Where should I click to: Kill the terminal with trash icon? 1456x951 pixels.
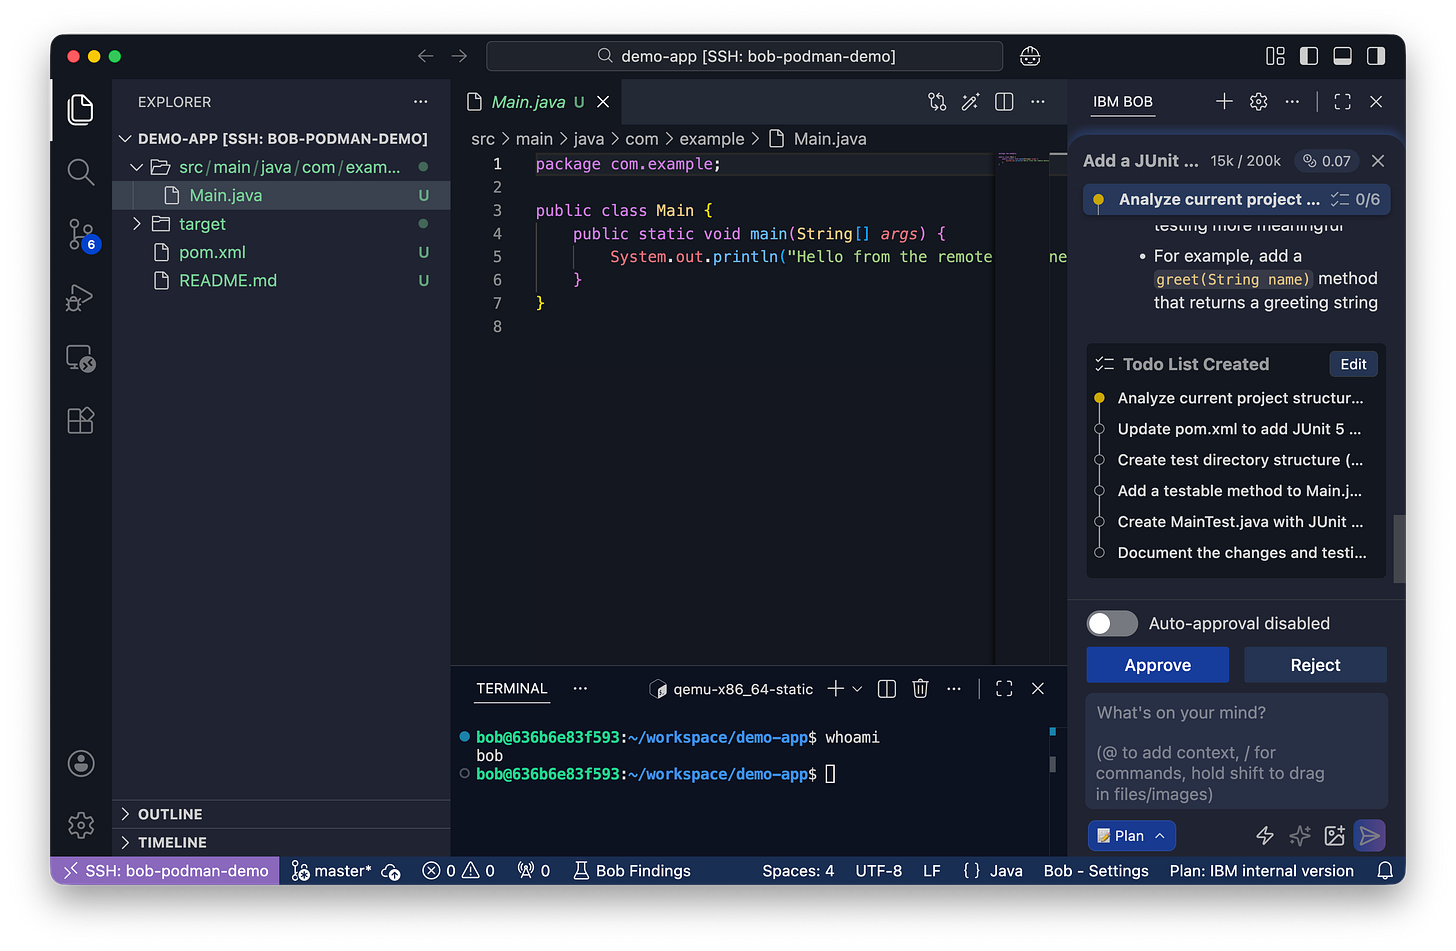(x=920, y=688)
